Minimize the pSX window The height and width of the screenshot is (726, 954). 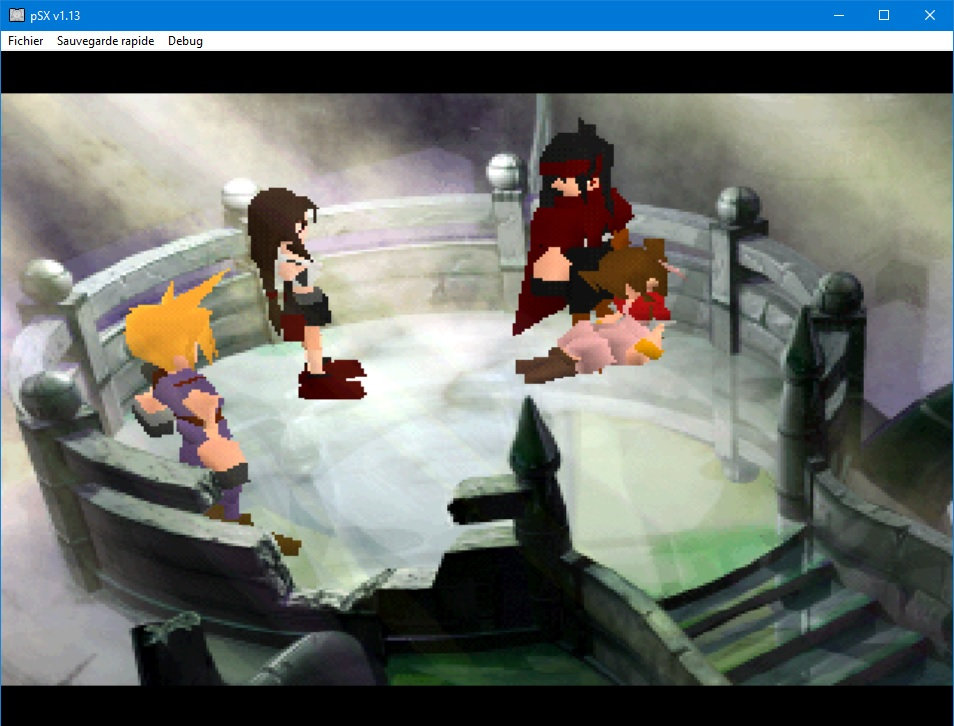pyautogui.click(x=838, y=15)
